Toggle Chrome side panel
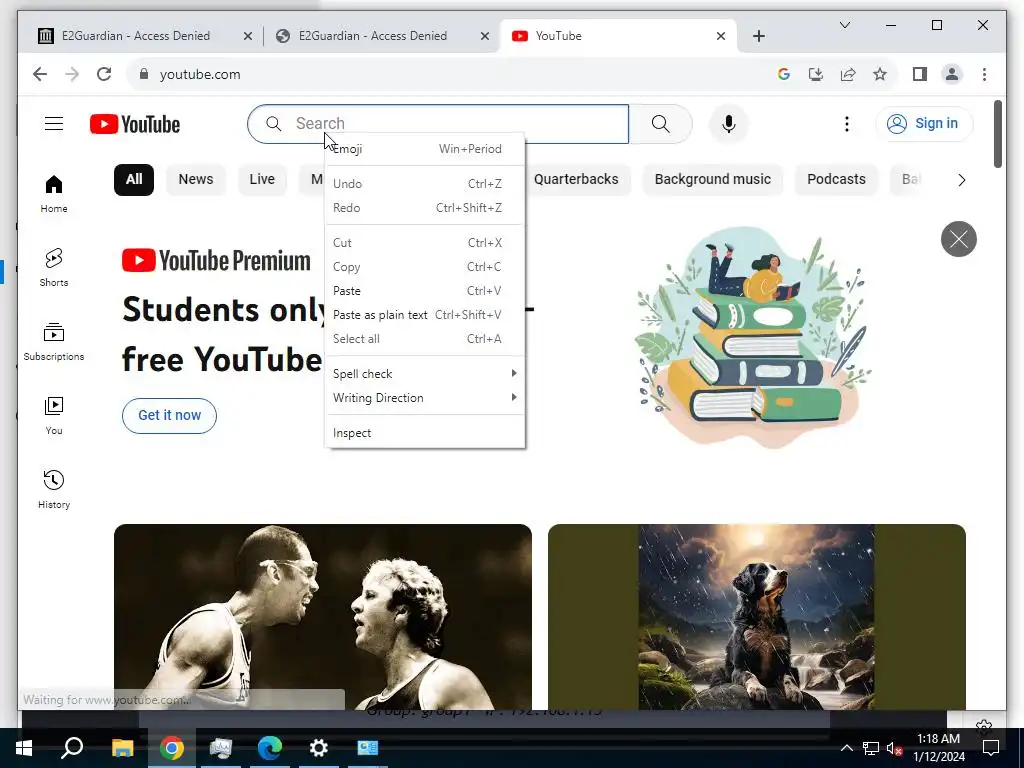1024x768 pixels. [920, 74]
